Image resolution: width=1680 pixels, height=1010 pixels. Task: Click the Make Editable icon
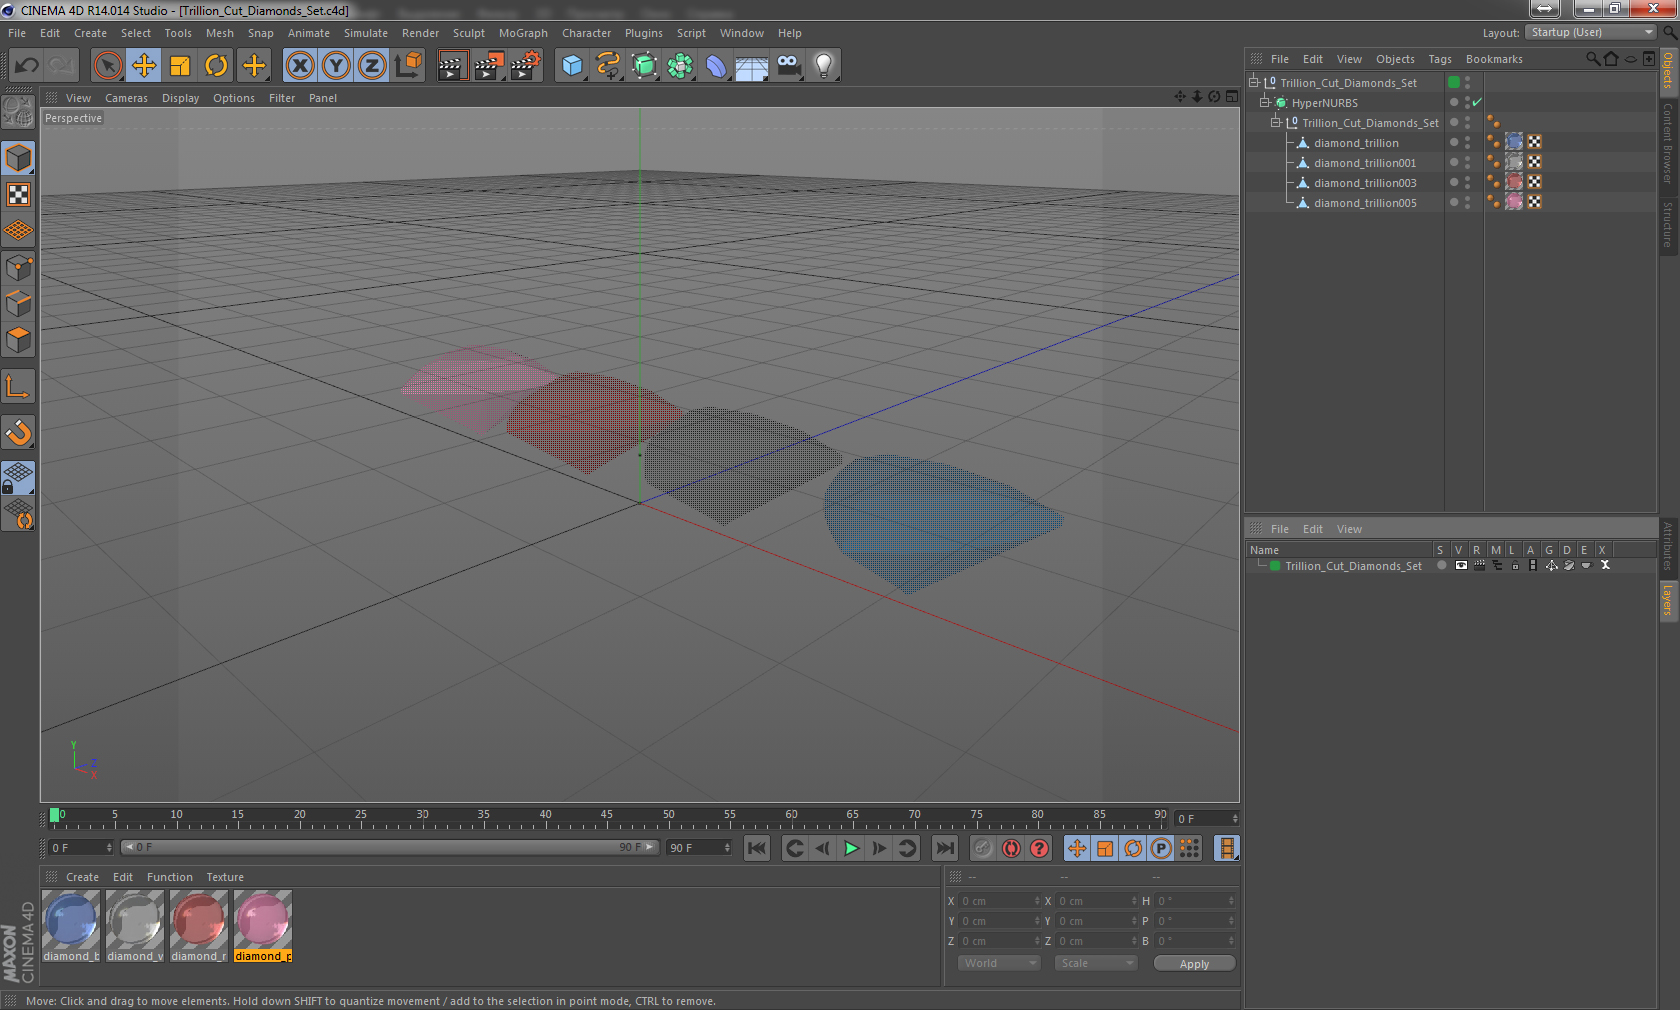pos(18,112)
